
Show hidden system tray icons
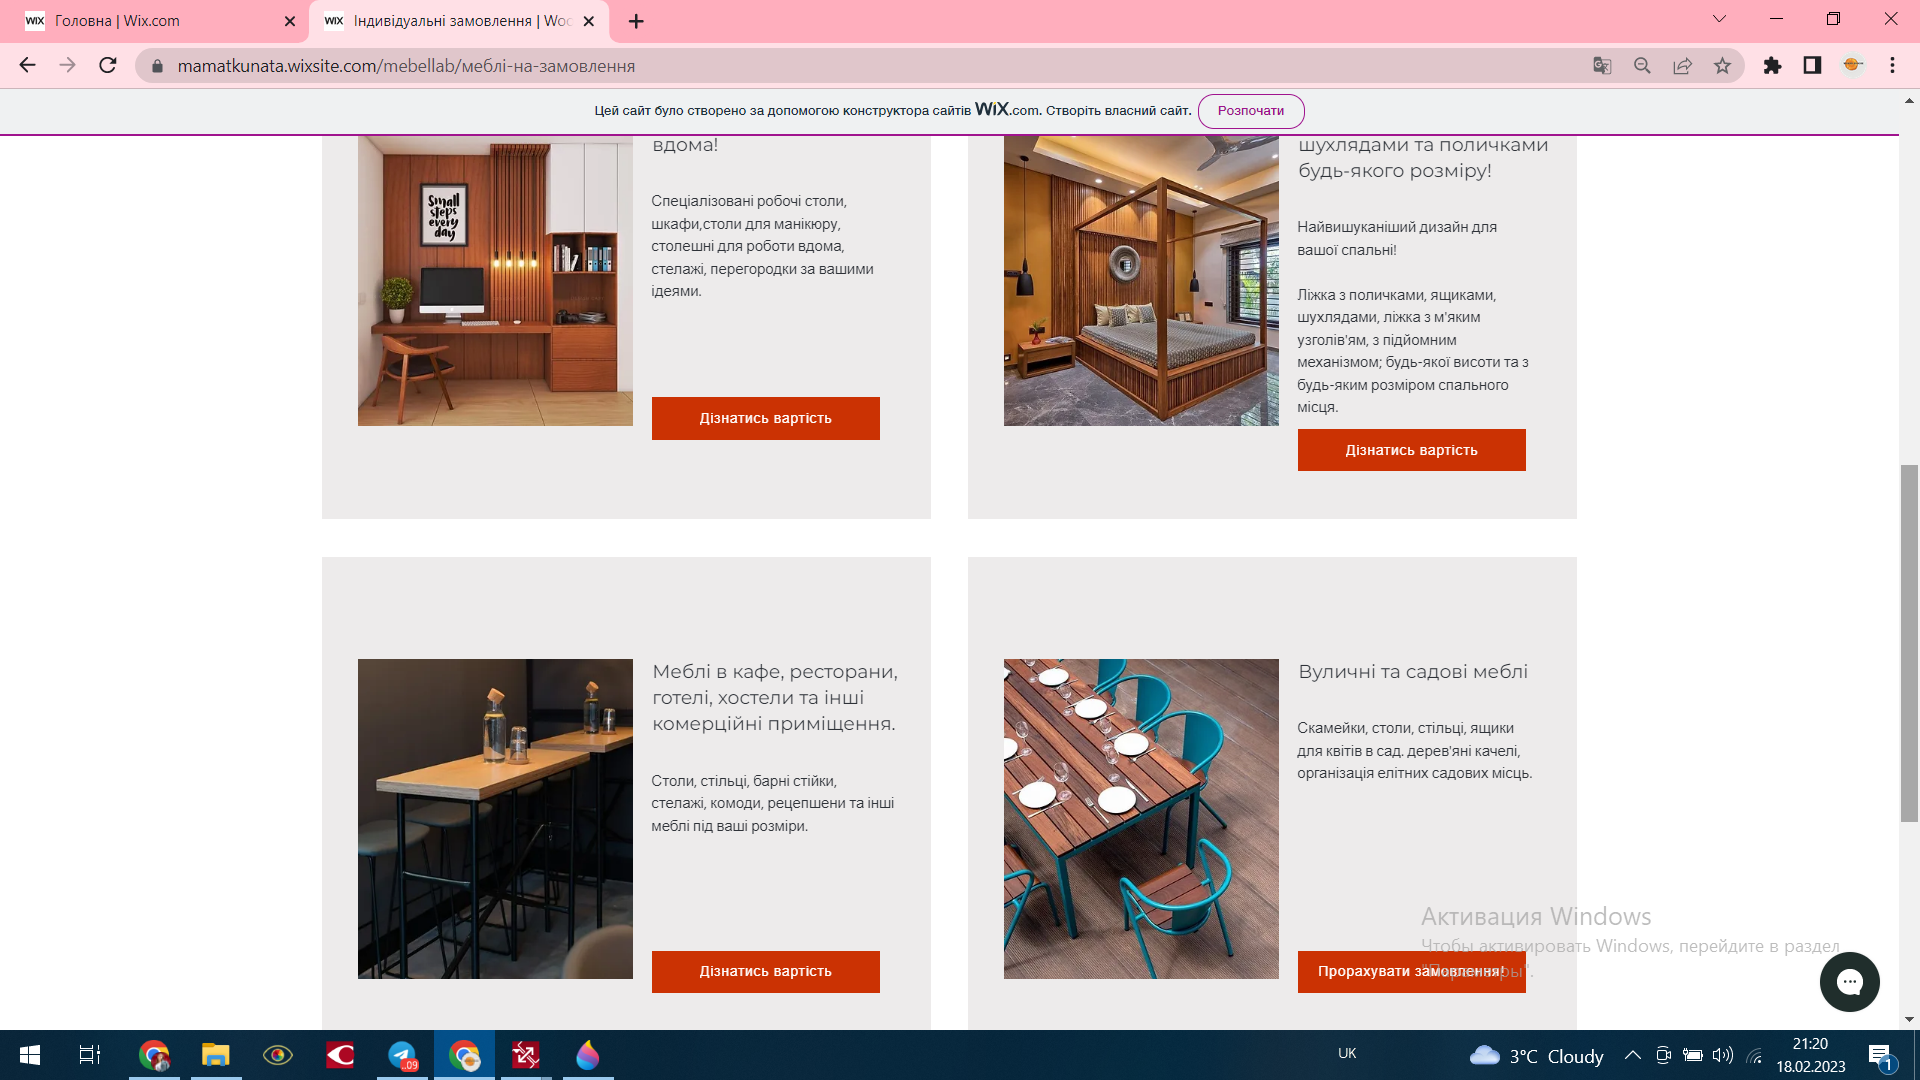[x=1632, y=1055]
